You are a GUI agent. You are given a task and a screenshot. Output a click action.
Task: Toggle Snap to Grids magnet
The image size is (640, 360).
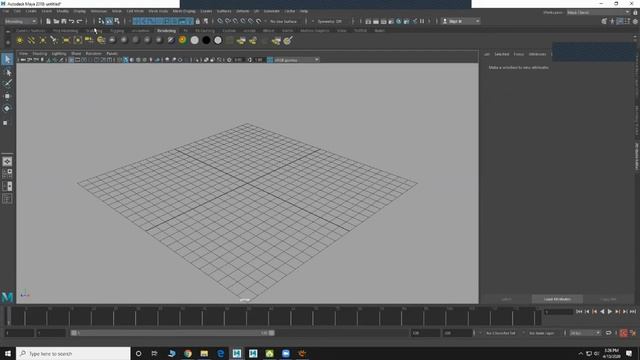[x=220, y=21]
